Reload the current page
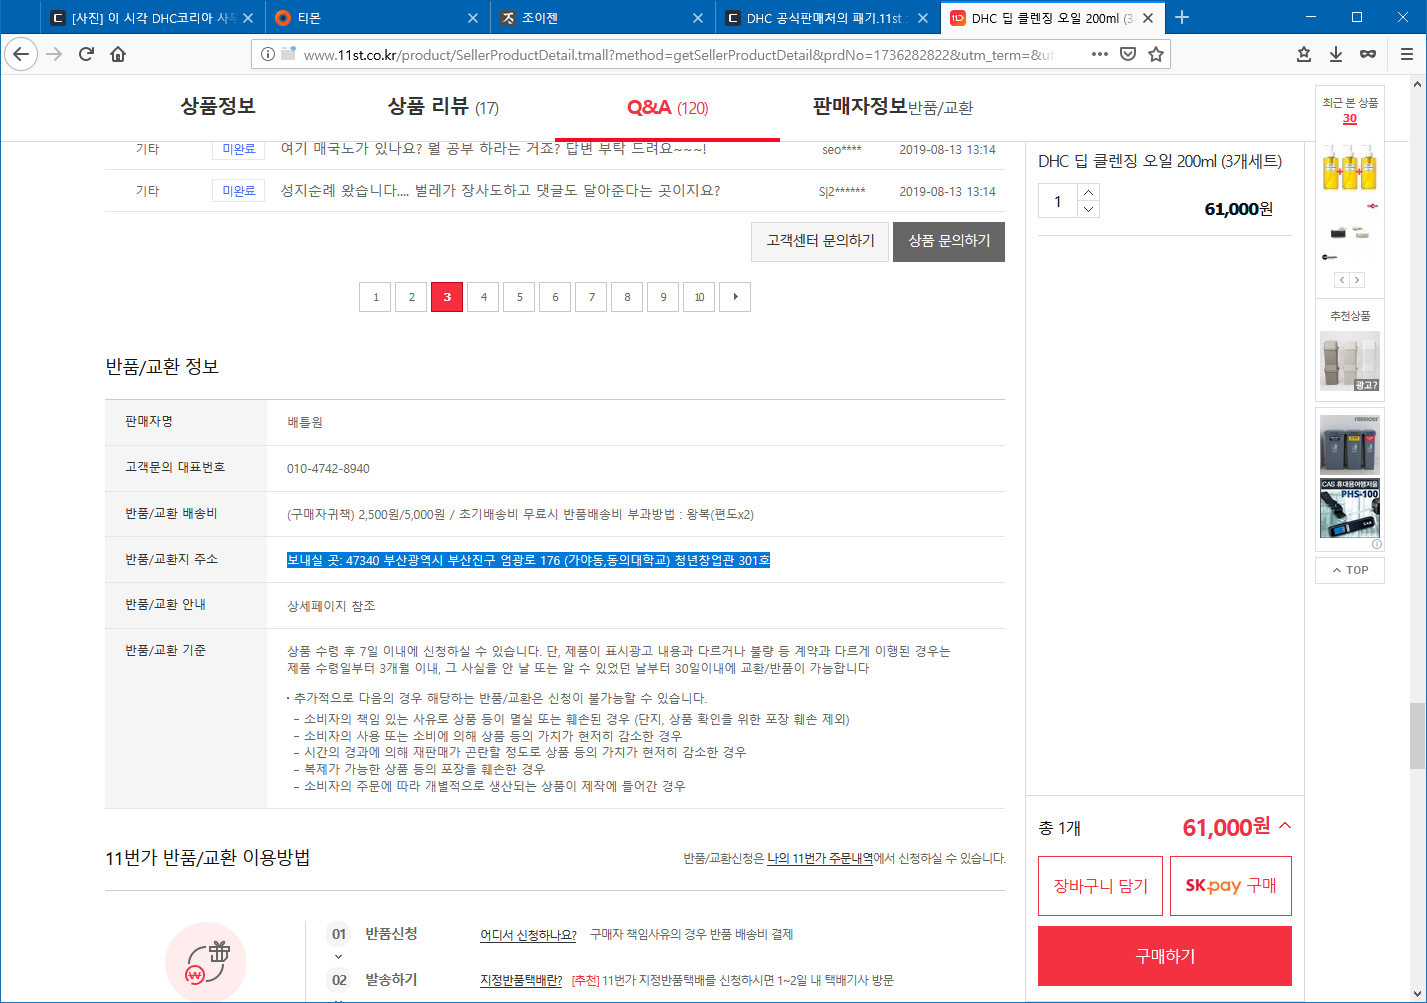This screenshot has width=1427, height=1003. click(x=86, y=54)
